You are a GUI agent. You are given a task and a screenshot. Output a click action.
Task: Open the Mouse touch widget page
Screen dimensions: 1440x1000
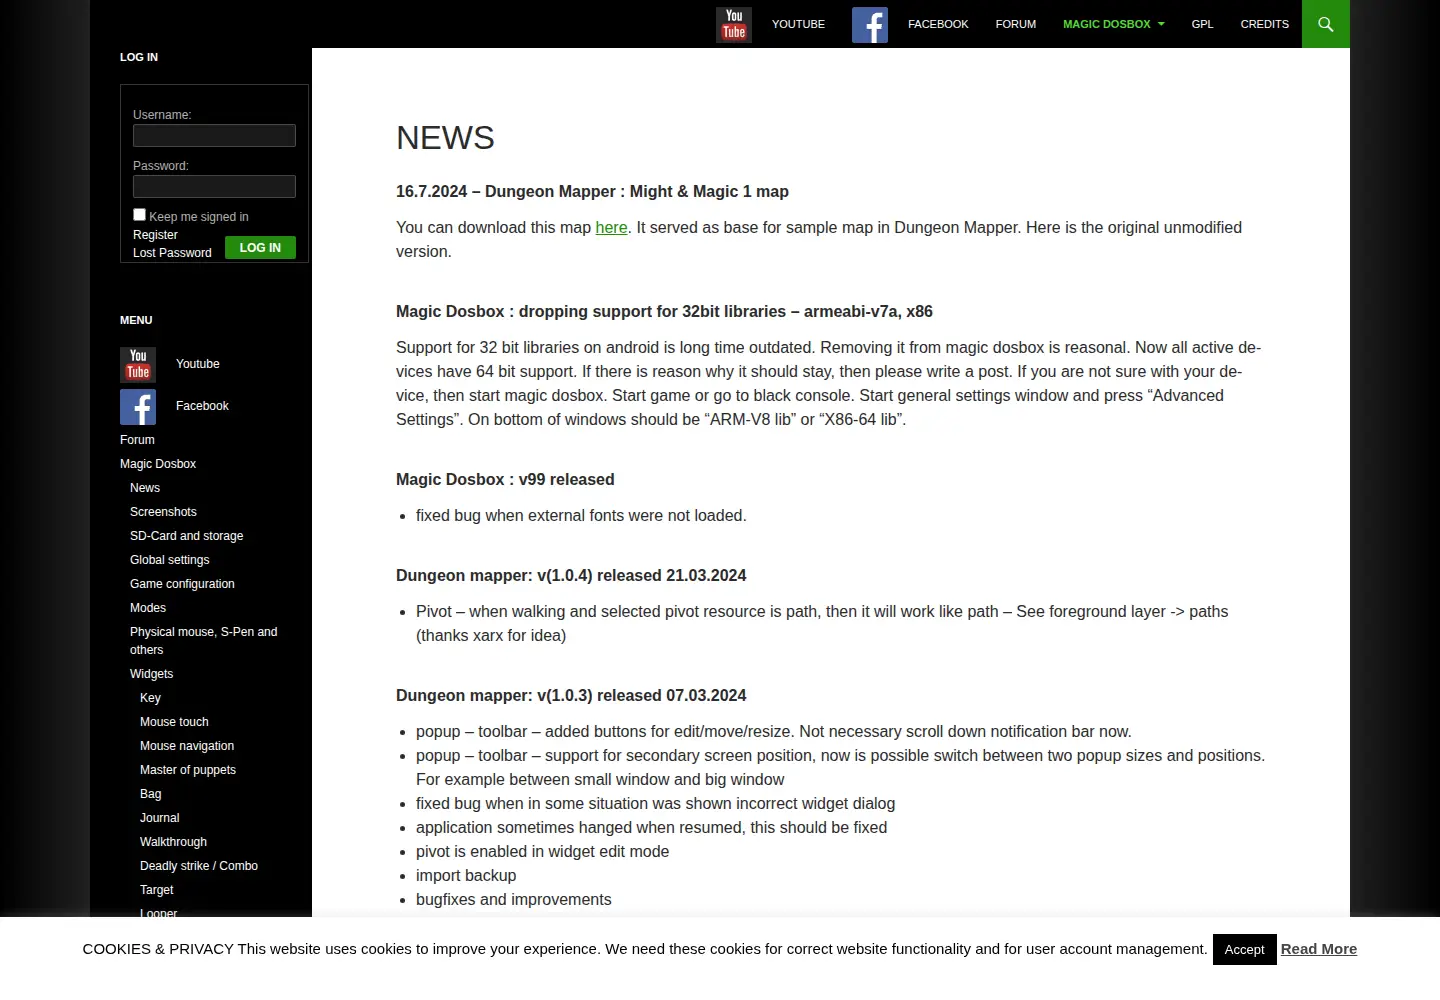coord(174,722)
